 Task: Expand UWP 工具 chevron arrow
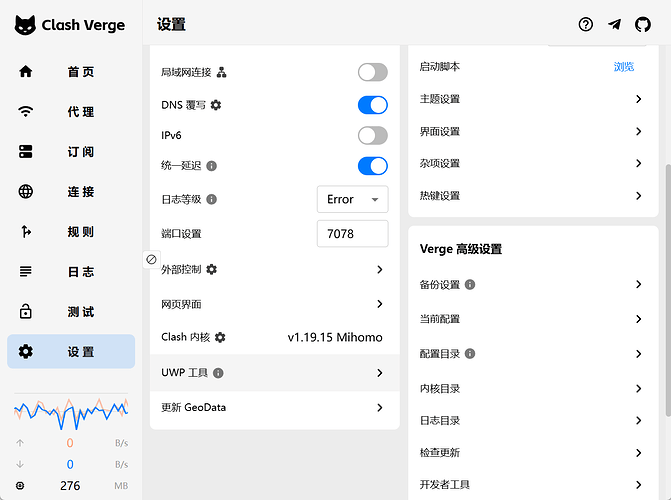(380, 373)
